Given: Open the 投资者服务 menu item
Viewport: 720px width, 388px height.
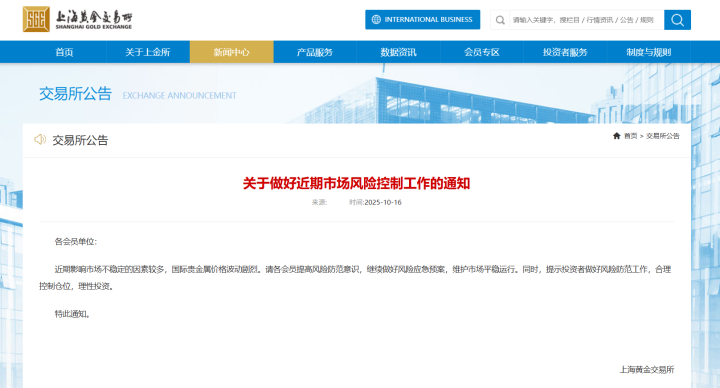Looking at the screenshot, I should coord(565,52).
